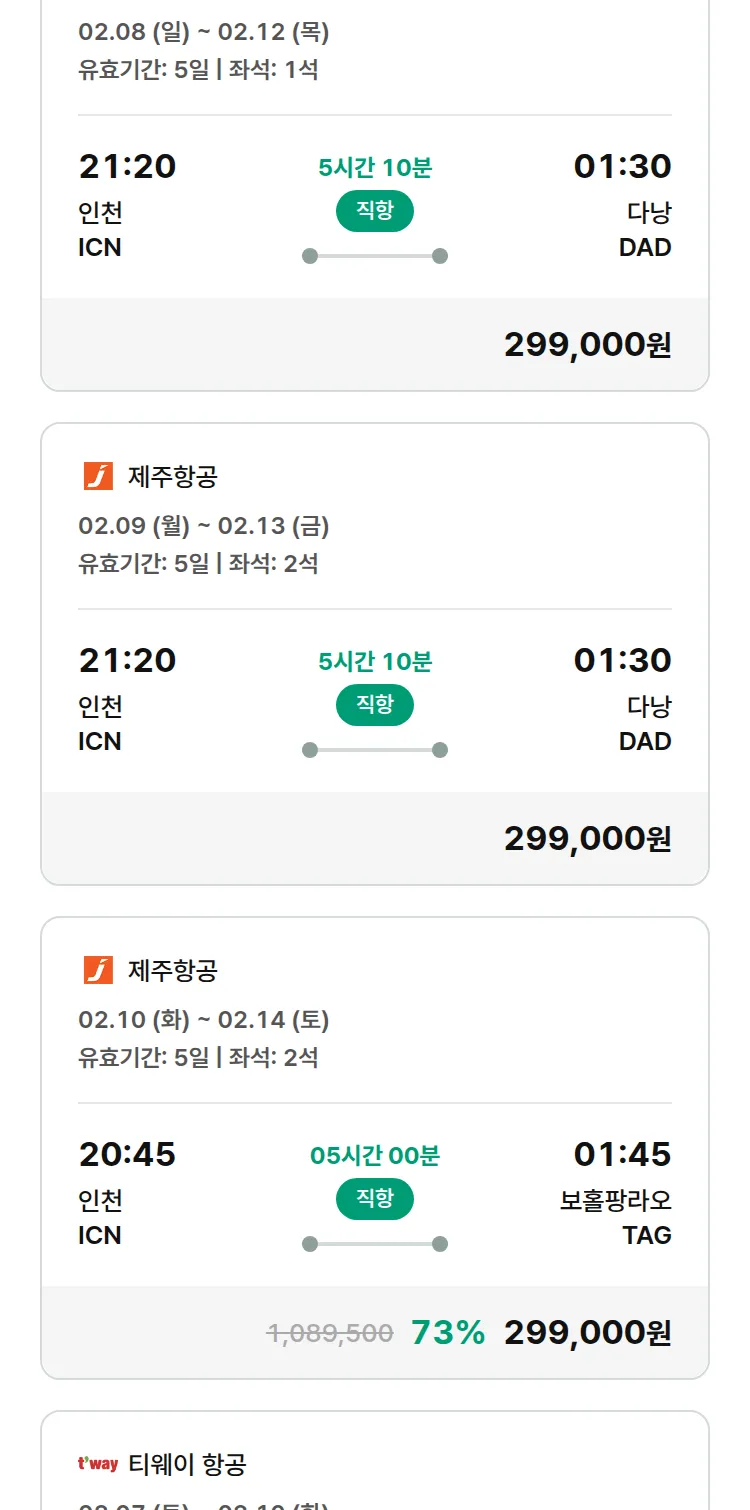This screenshot has width=750, height=1510.
Task: Click the 직항 badge on the 02.08 Da Nang flight
Action: point(375,211)
